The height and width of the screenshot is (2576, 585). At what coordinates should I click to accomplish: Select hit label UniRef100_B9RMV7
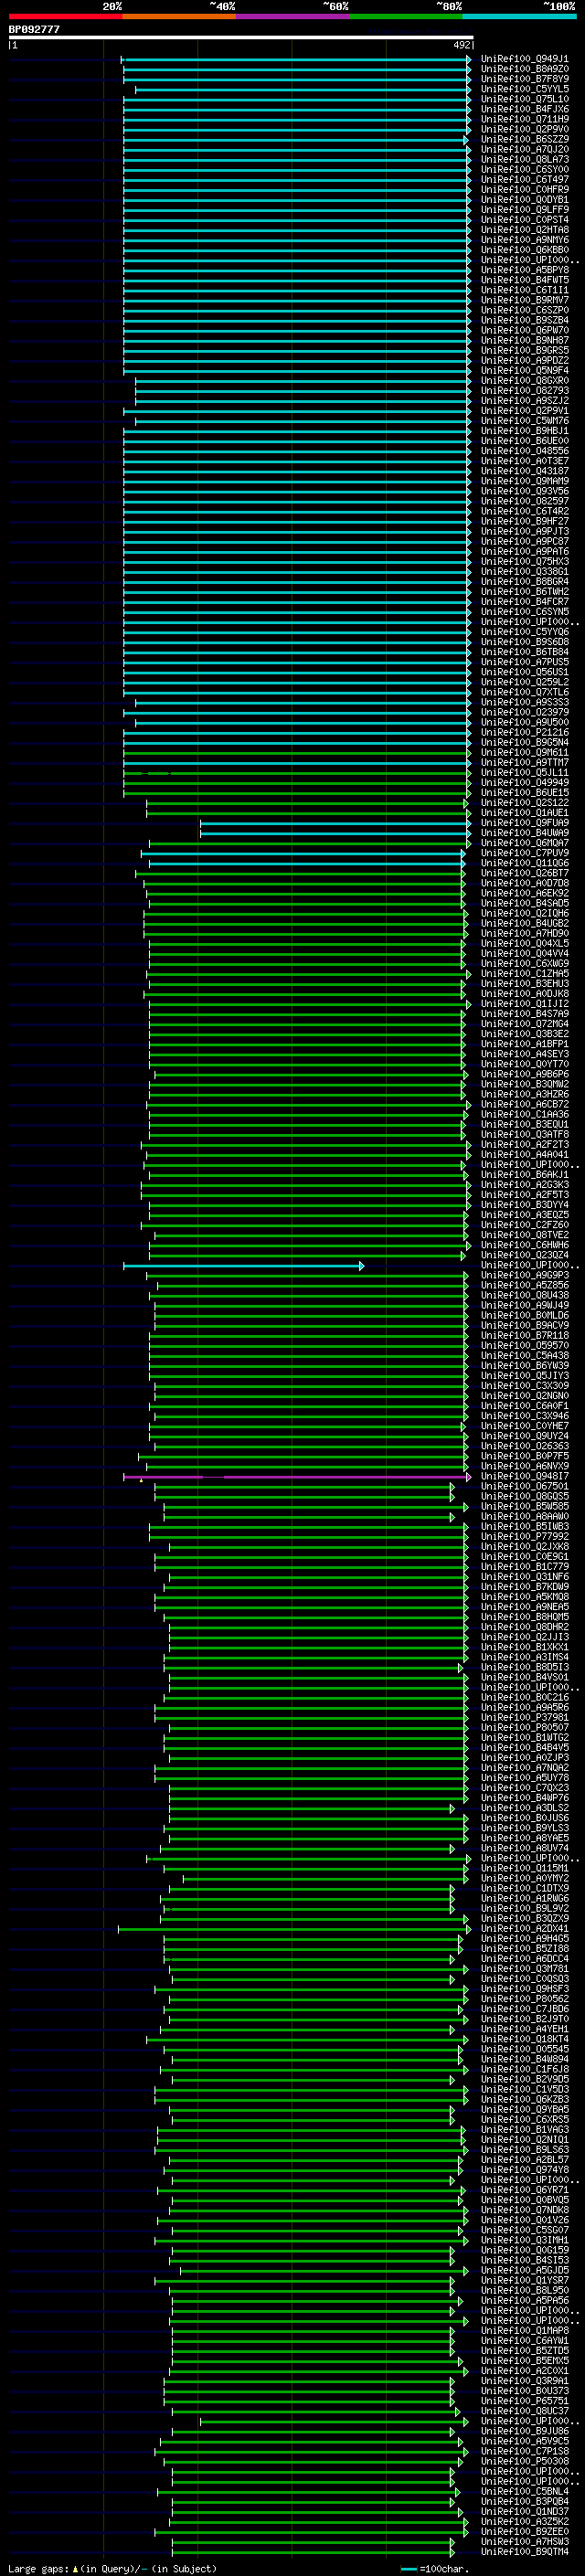(525, 300)
